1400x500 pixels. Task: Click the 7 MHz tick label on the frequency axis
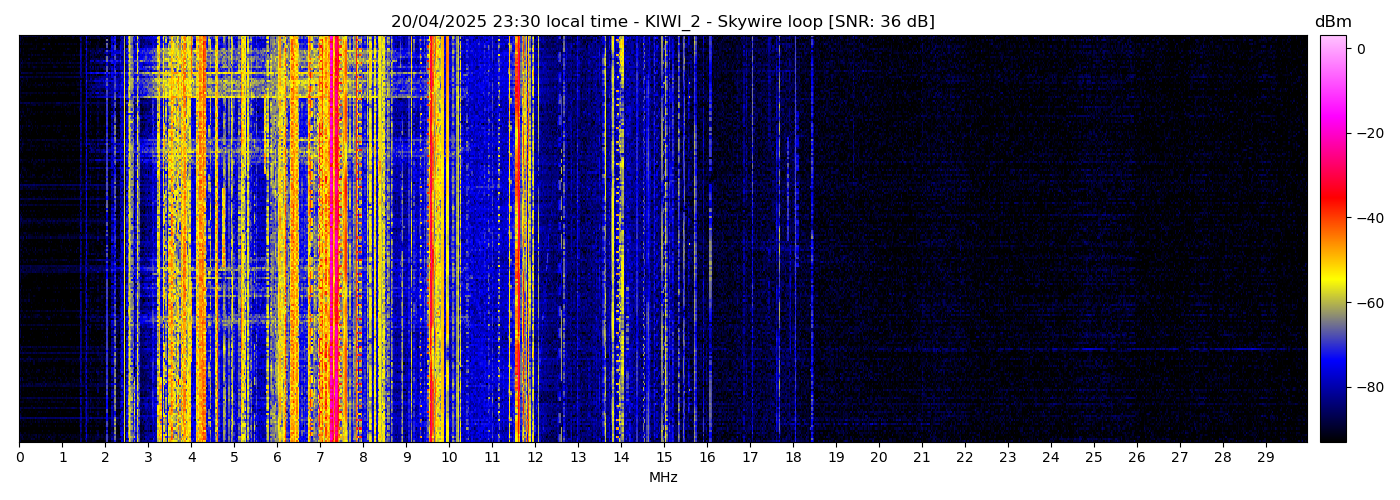coord(320,458)
